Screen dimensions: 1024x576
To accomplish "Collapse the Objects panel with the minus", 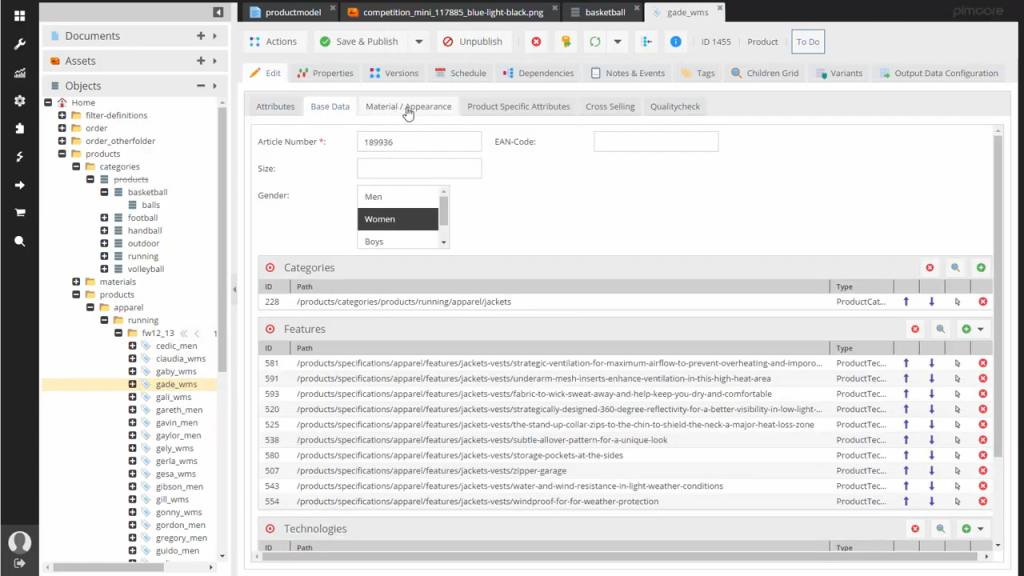I will point(199,85).
